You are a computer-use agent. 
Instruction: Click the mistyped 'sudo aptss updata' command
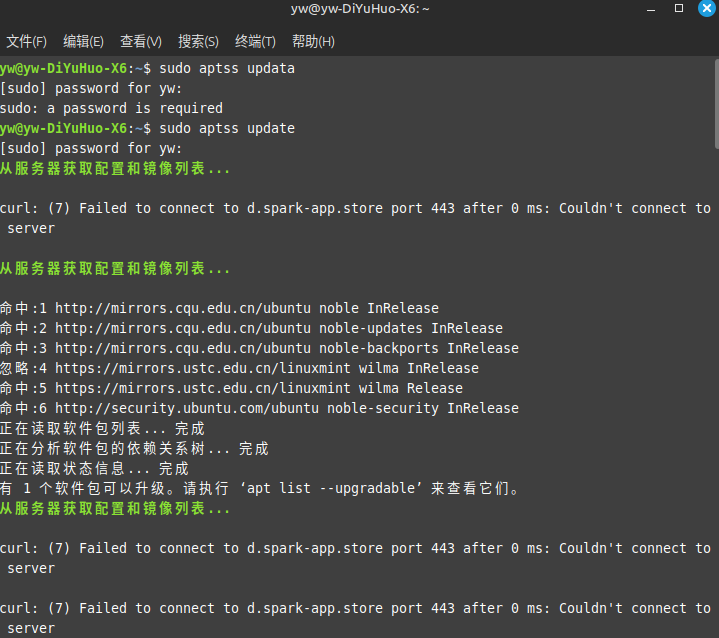[x=227, y=68]
